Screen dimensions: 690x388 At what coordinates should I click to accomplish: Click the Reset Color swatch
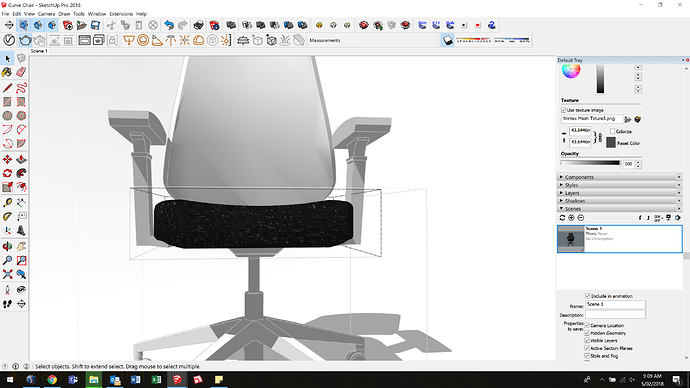coord(611,142)
